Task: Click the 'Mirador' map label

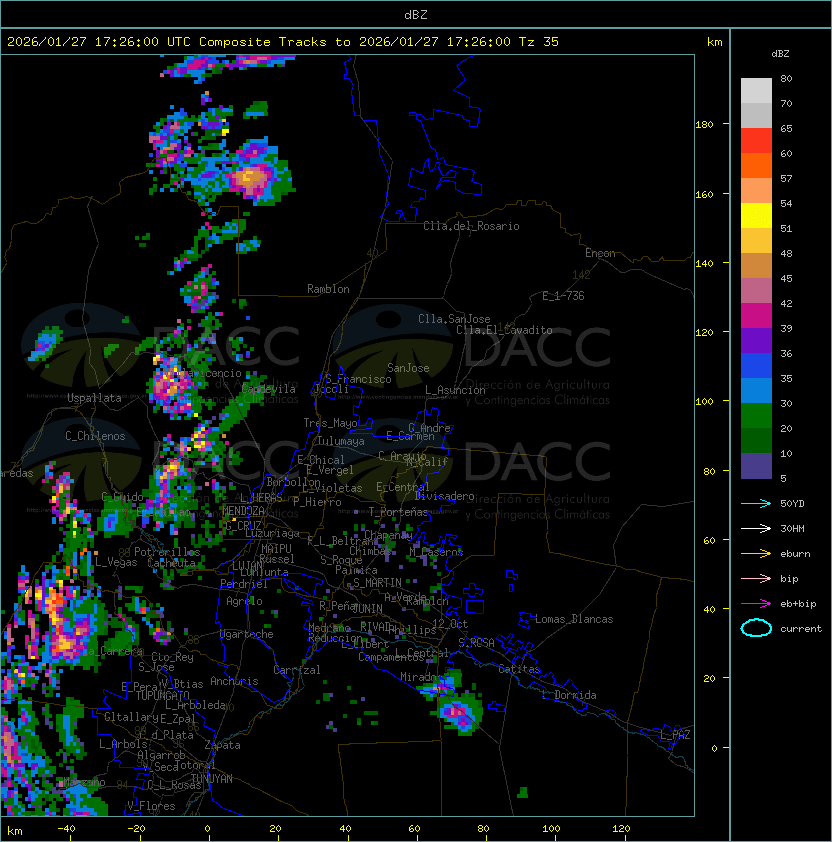Action: coord(421,677)
